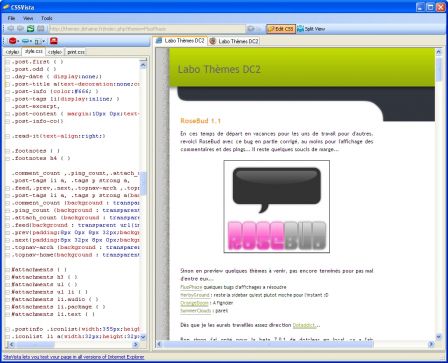Click the .post-excerpt, code line

(36, 107)
